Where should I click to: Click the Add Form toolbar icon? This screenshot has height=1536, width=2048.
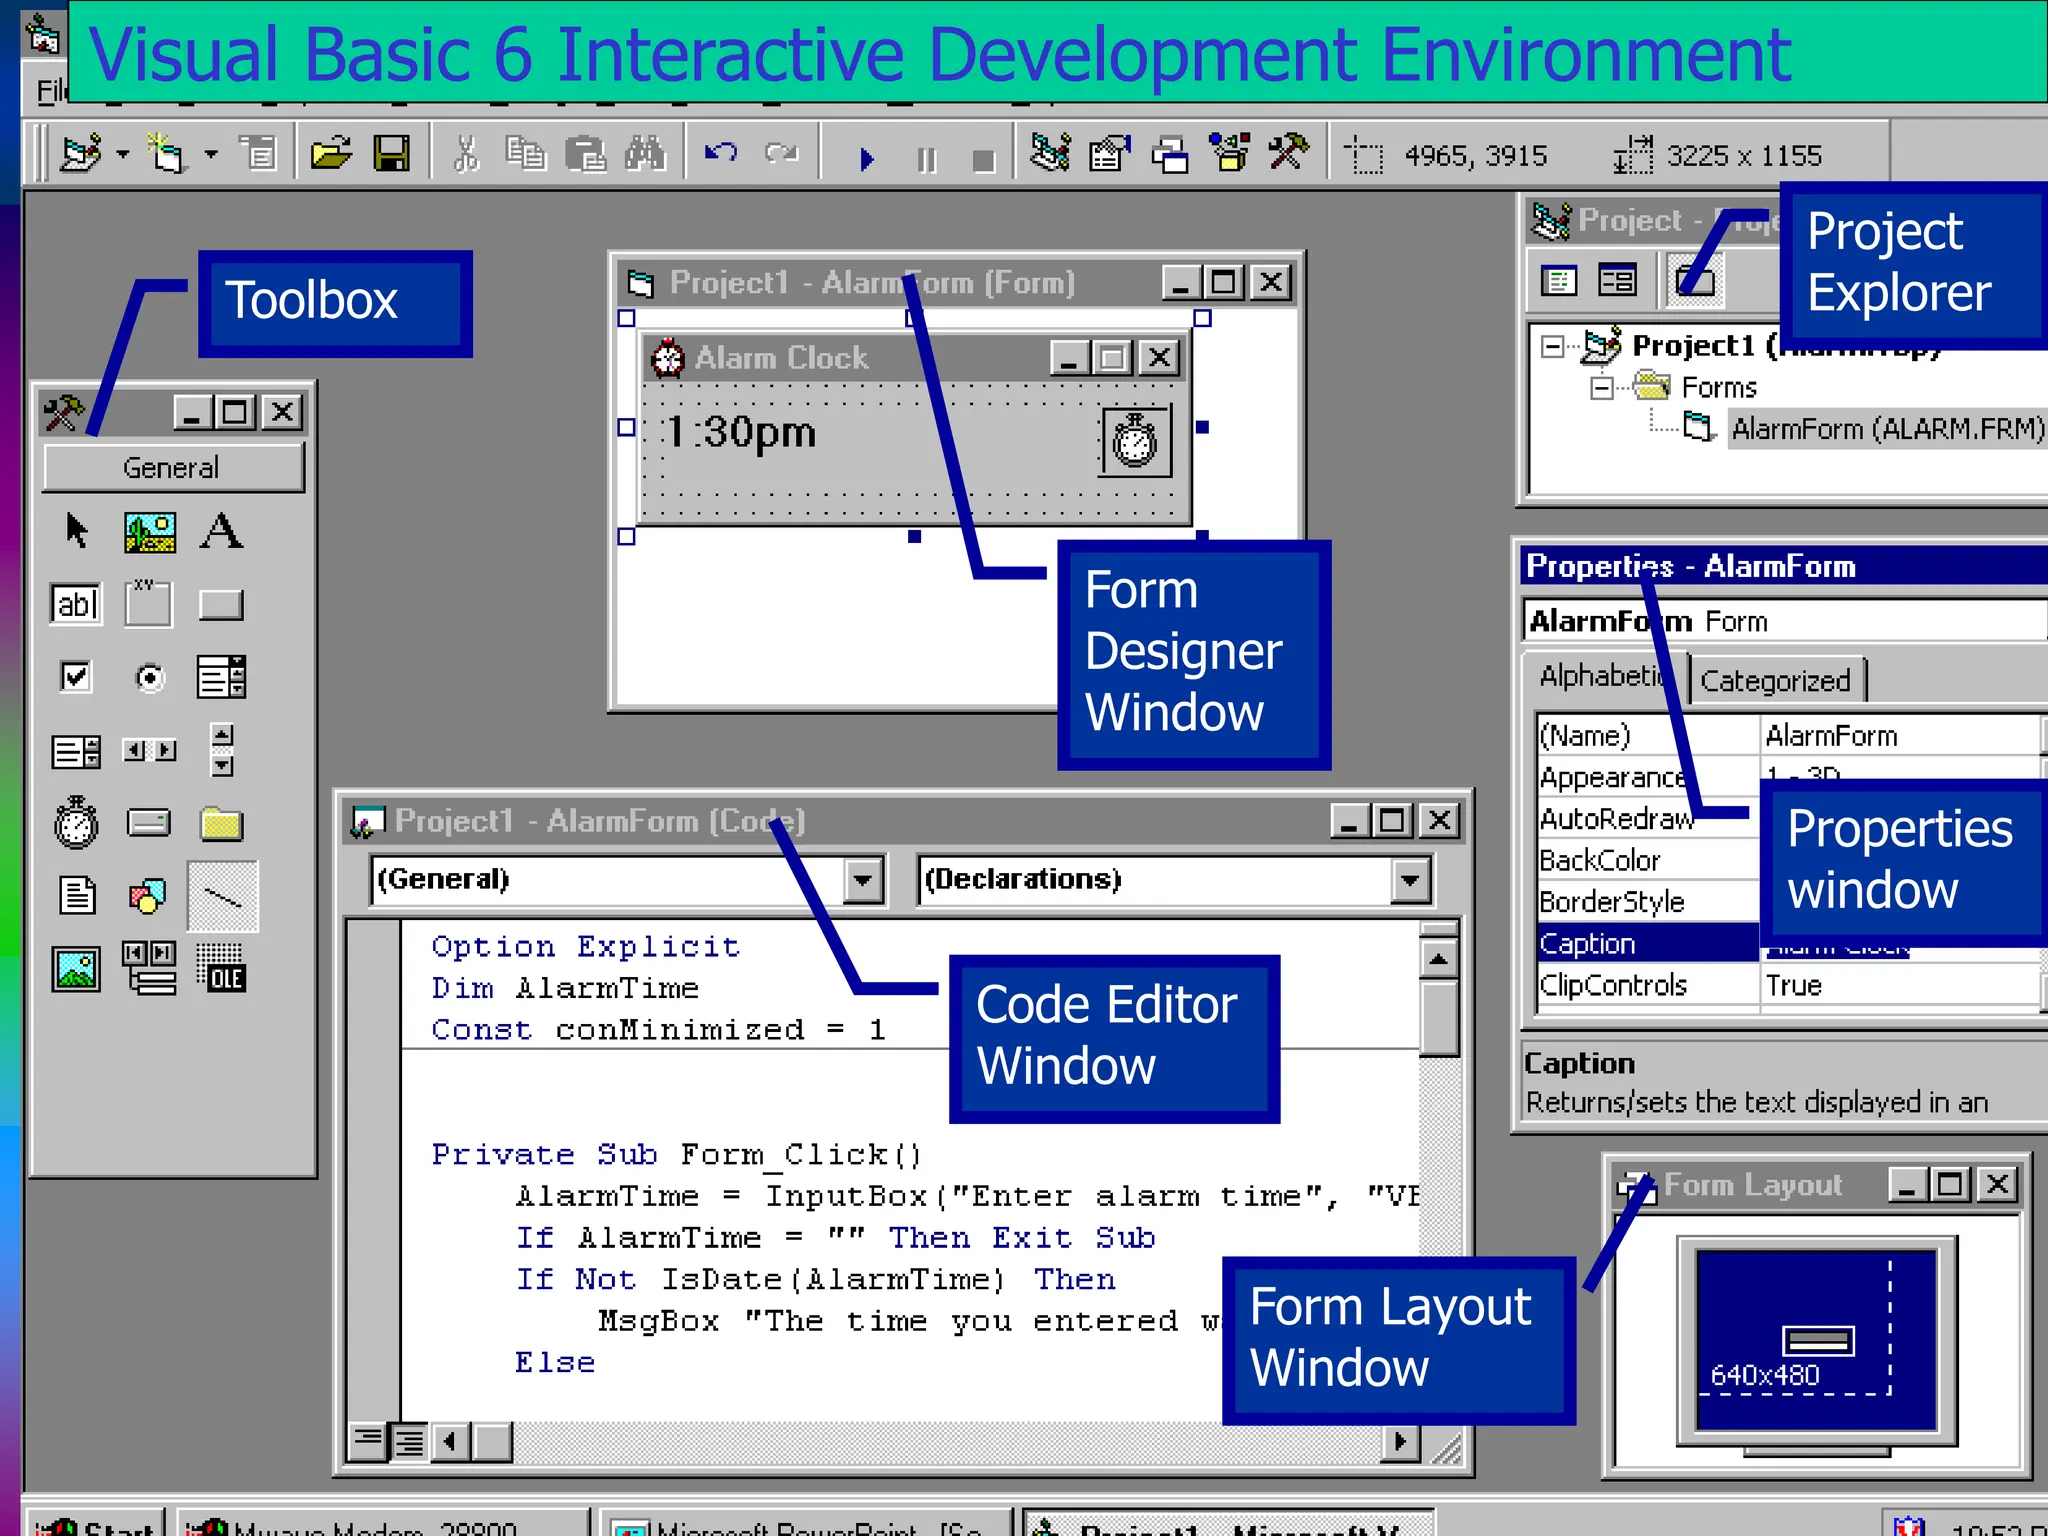[168, 155]
